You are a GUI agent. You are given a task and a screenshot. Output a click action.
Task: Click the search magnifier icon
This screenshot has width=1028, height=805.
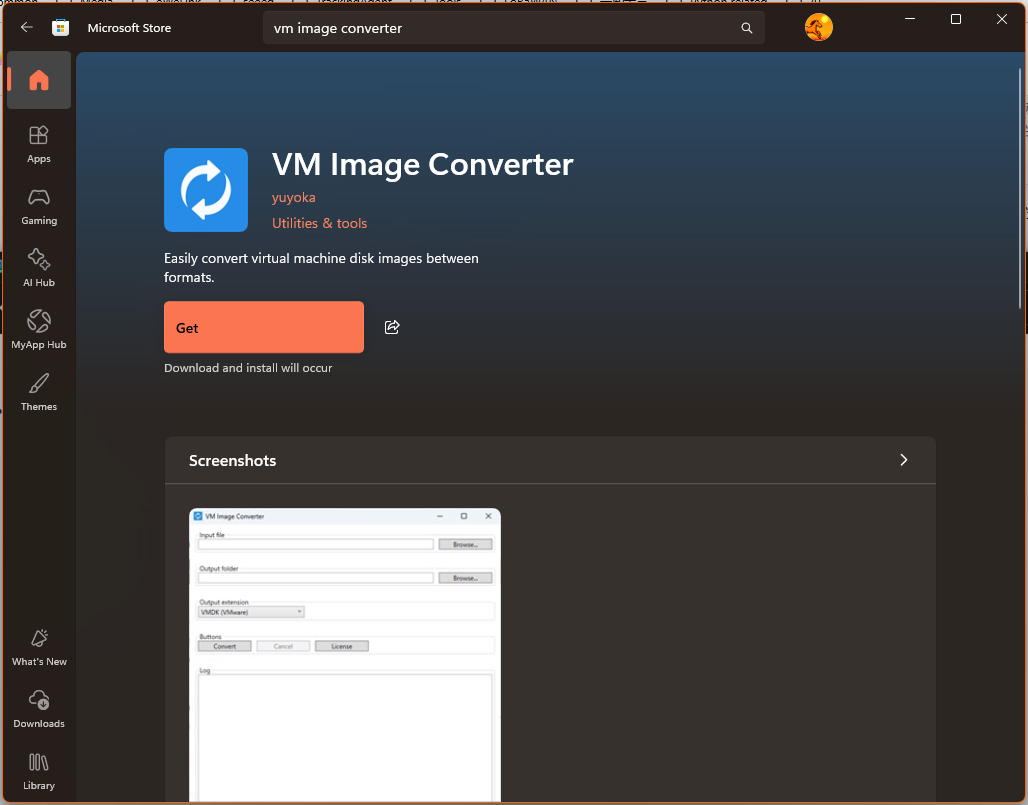coord(746,28)
